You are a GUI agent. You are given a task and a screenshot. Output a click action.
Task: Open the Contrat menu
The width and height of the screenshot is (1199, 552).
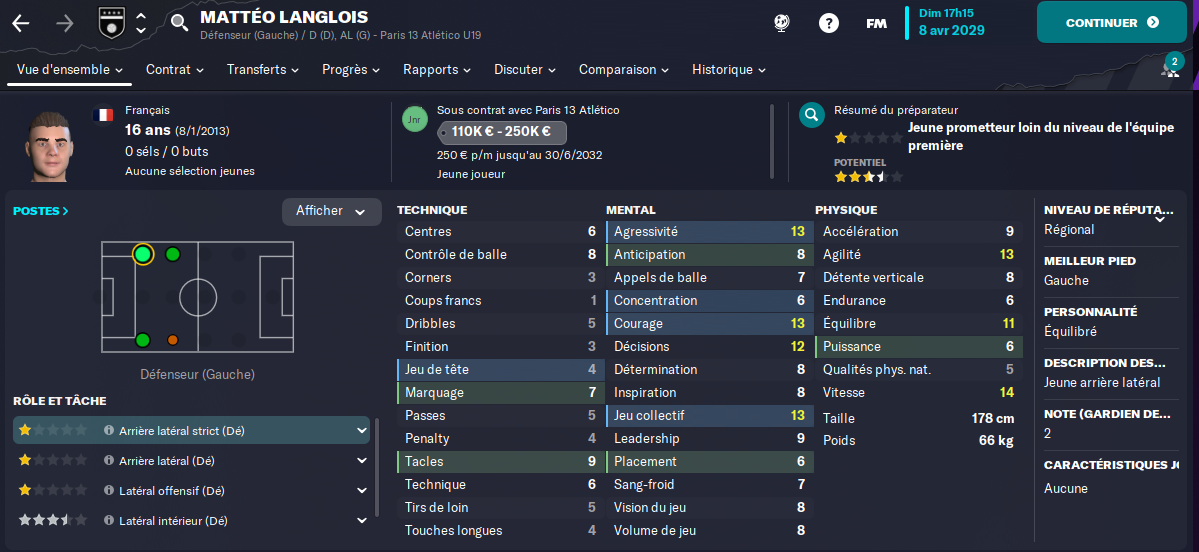[174, 70]
